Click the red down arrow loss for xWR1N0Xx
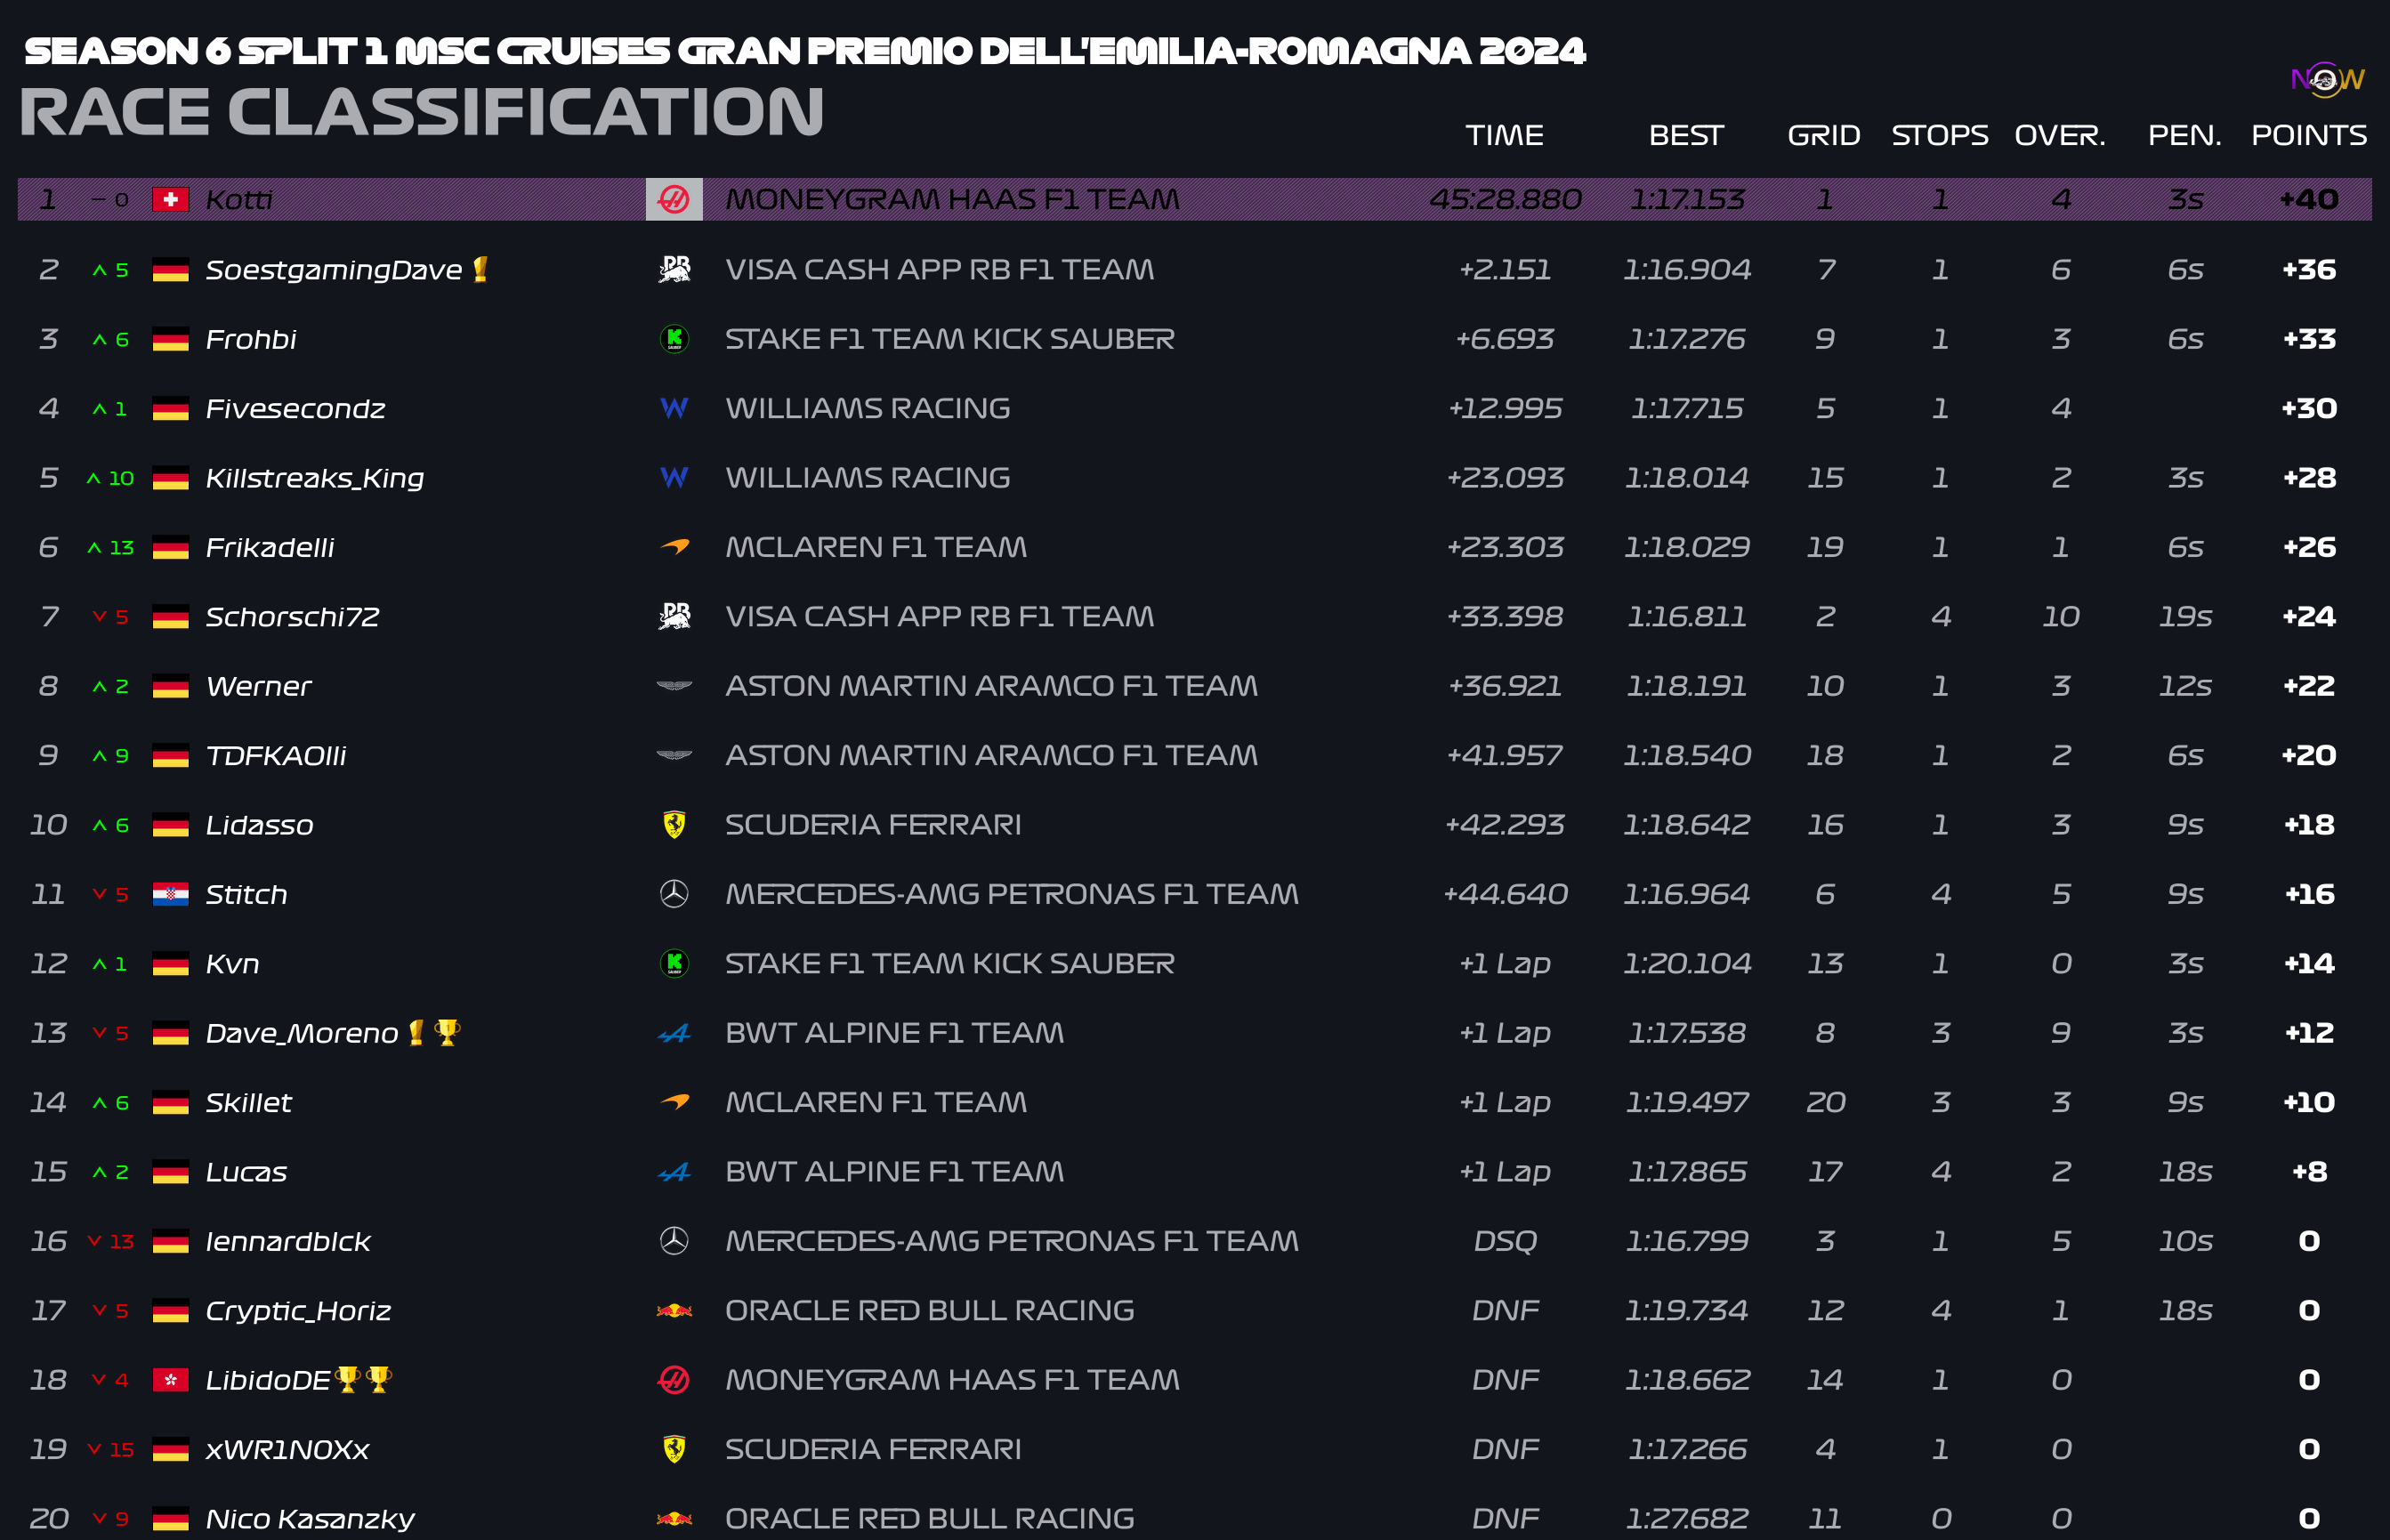The width and height of the screenshot is (2390, 1540). (x=110, y=1449)
